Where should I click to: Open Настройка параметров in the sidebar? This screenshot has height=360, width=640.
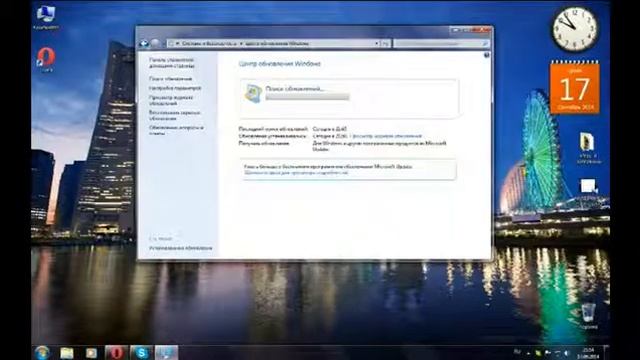tap(175, 88)
